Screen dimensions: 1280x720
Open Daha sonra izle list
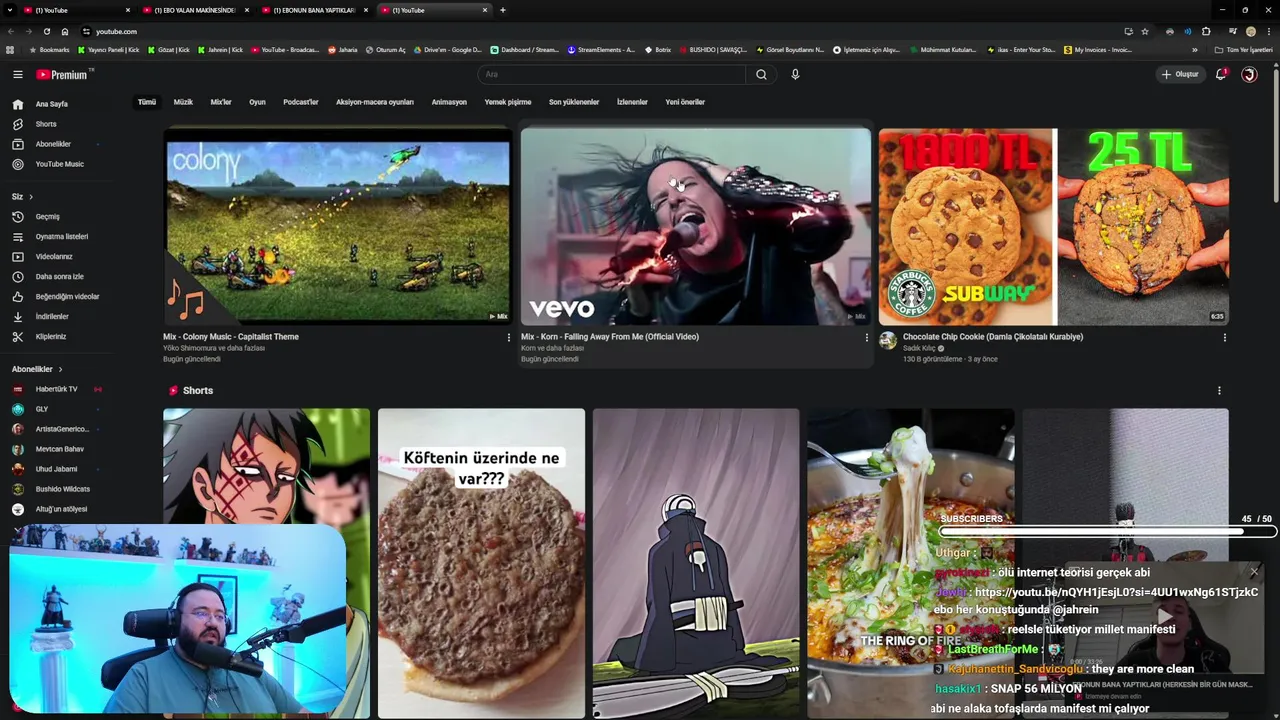coord(60,276)
